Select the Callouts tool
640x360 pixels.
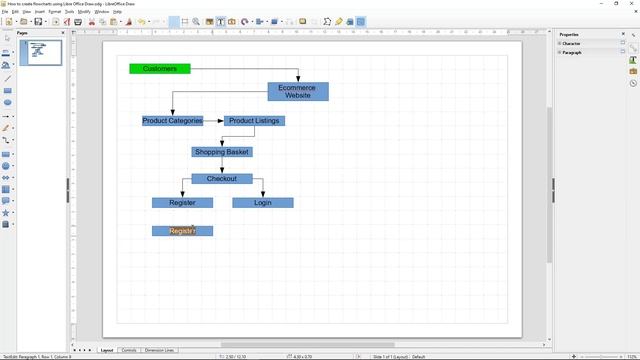pyautogui.click(x=6, y=201)
